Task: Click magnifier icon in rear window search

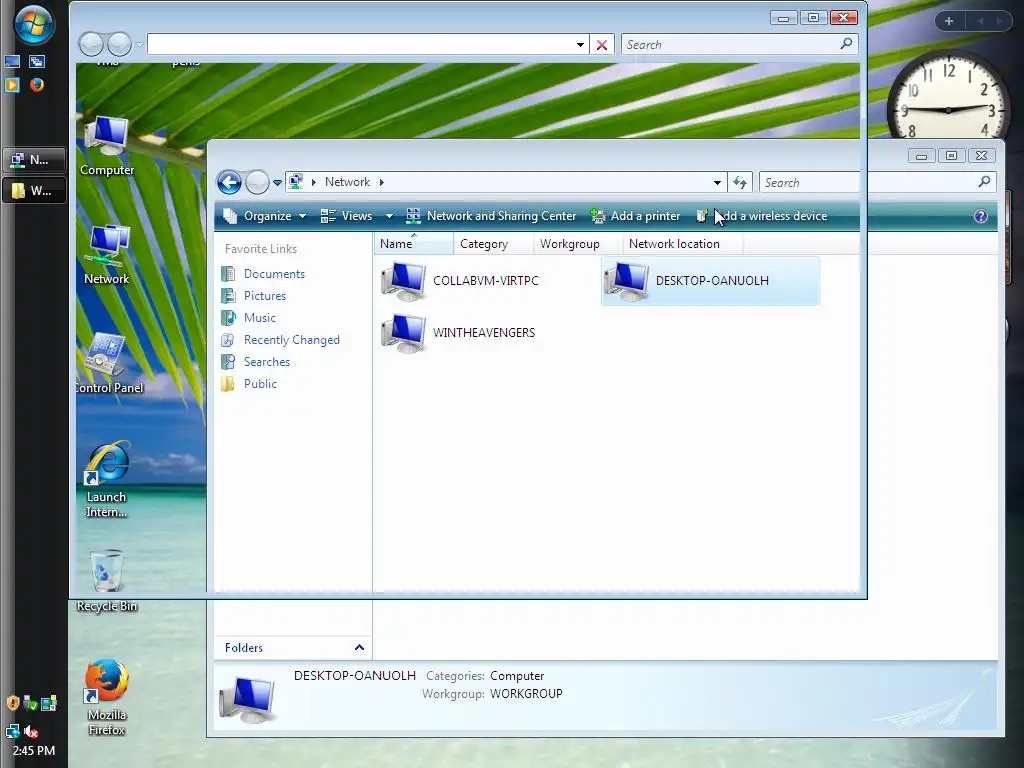Action: [846, 44]
